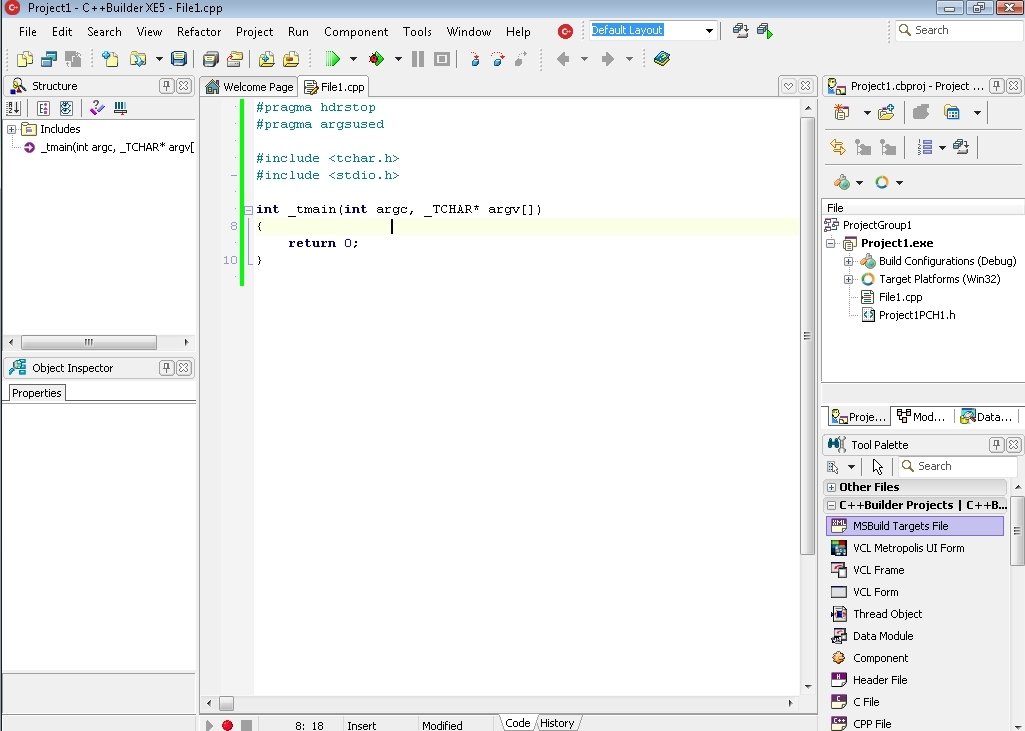Viewport: 1025px width, 731px height.
Task: Click the macro play triangle in status bar
Action: pyautogui.click(x=209, y=725)
